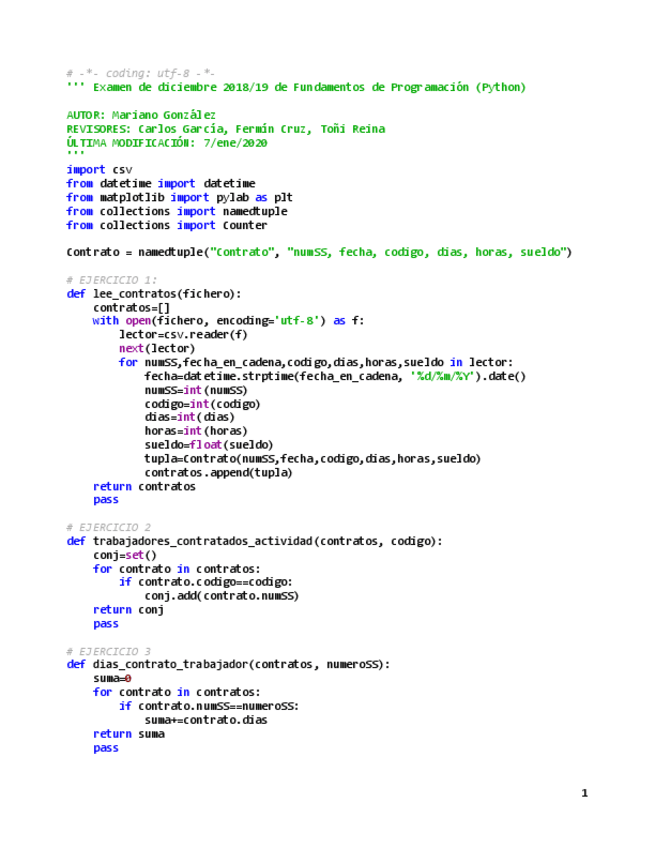
Task: Select the 'AUTOR: Mariano González' line
Action: (x=141, y=115)
